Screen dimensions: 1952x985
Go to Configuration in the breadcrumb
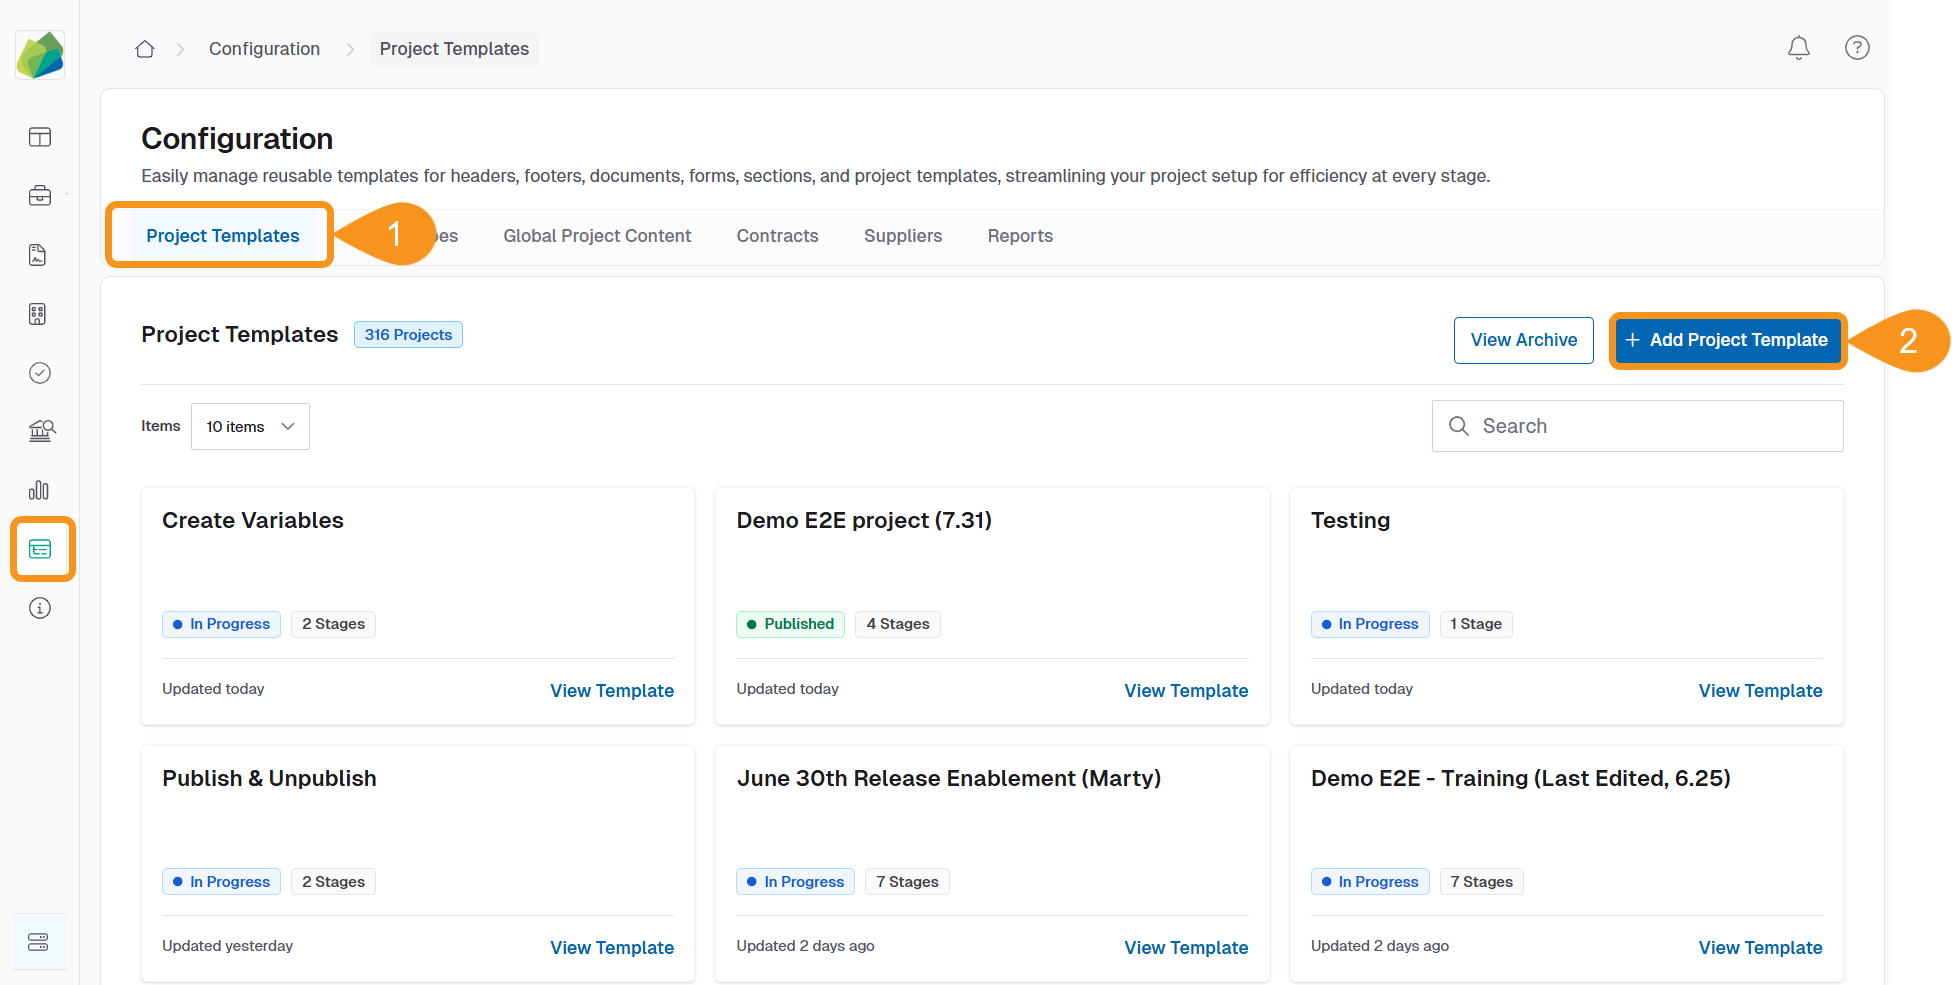point(264,49)
